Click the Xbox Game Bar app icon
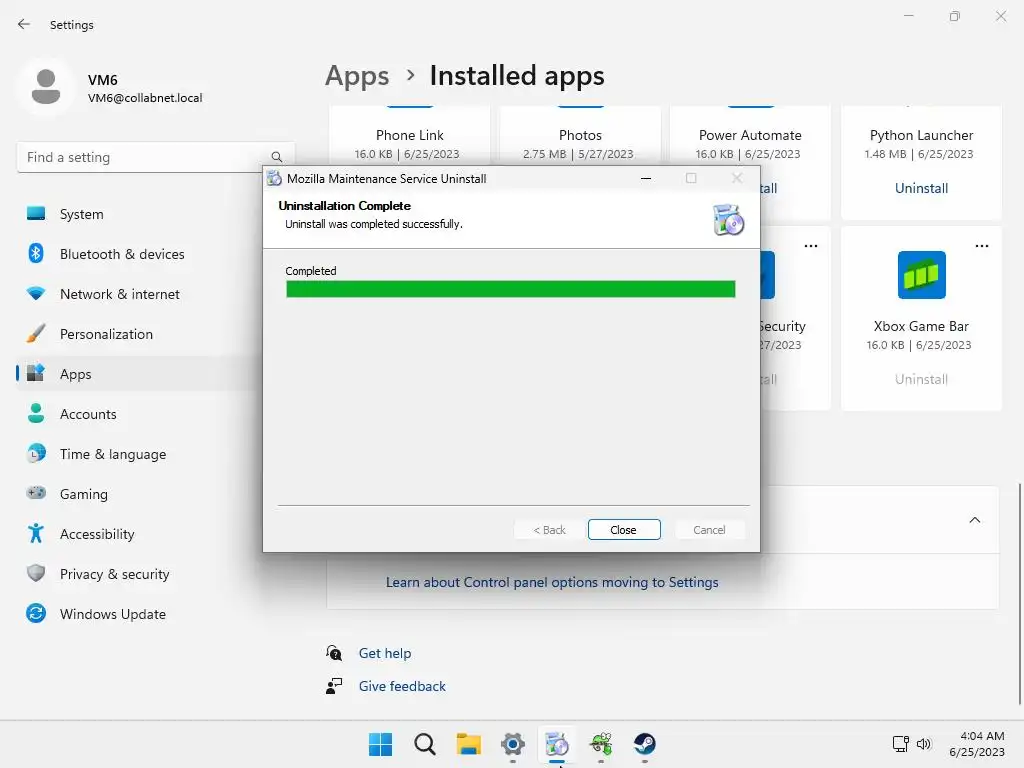 pos(921,275)
